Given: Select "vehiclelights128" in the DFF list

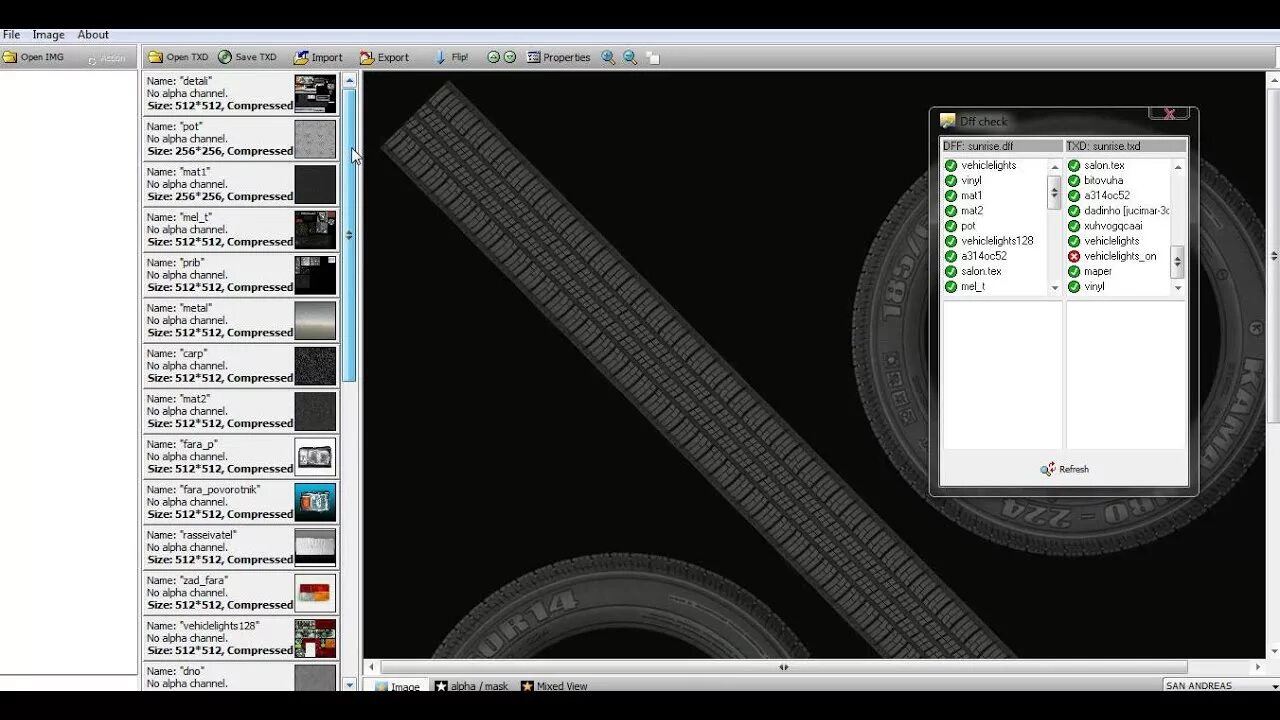Looking at the screenshot, I should pos(997,241).
